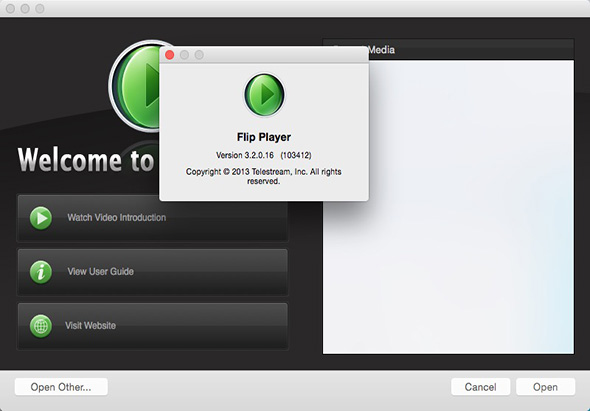590x411 pixels.
Task: Click the Media panel header label
Action: pos(381,50)
